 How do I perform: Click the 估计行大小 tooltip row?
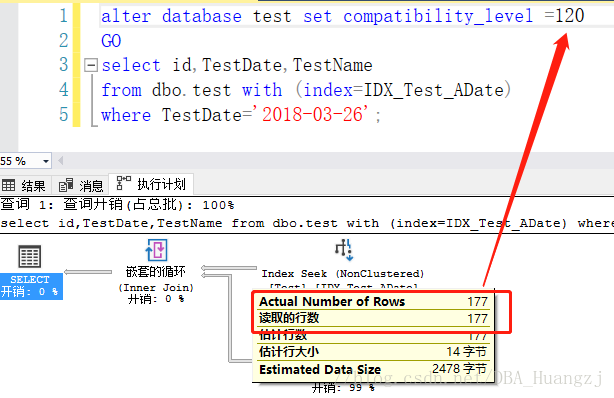pyautogui.click(x=373, y=352)
